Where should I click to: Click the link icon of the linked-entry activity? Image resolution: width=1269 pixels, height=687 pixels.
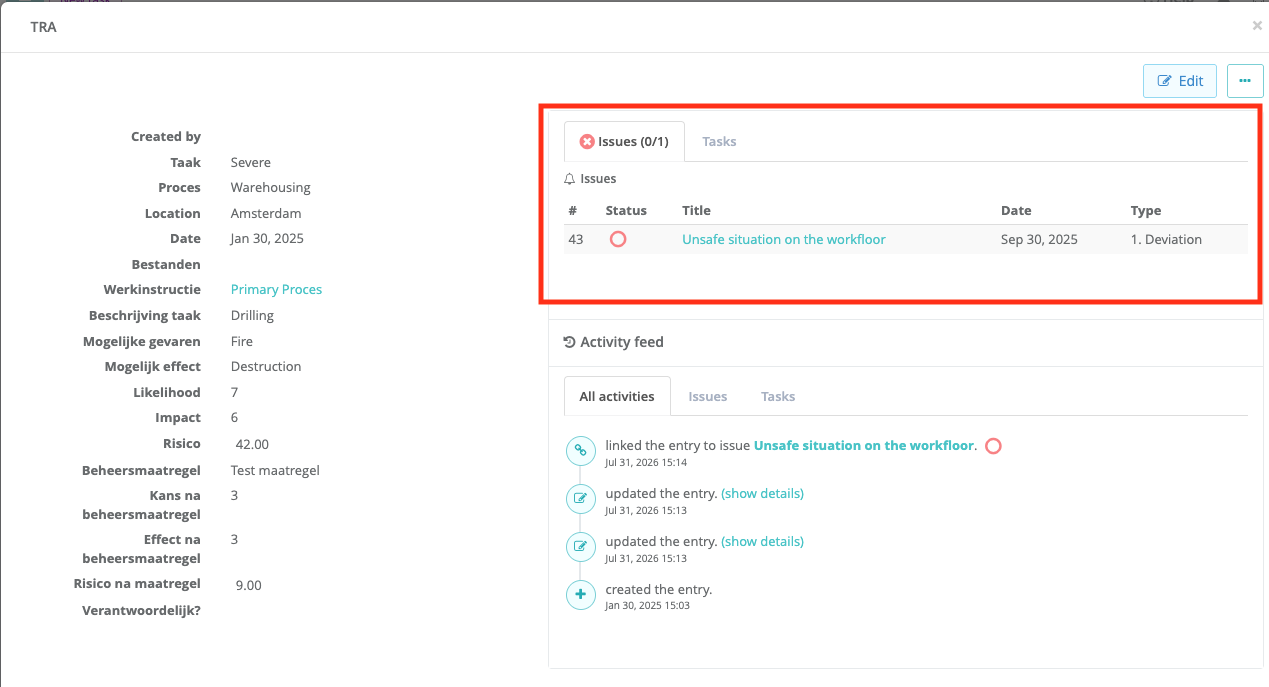point(580,451)
